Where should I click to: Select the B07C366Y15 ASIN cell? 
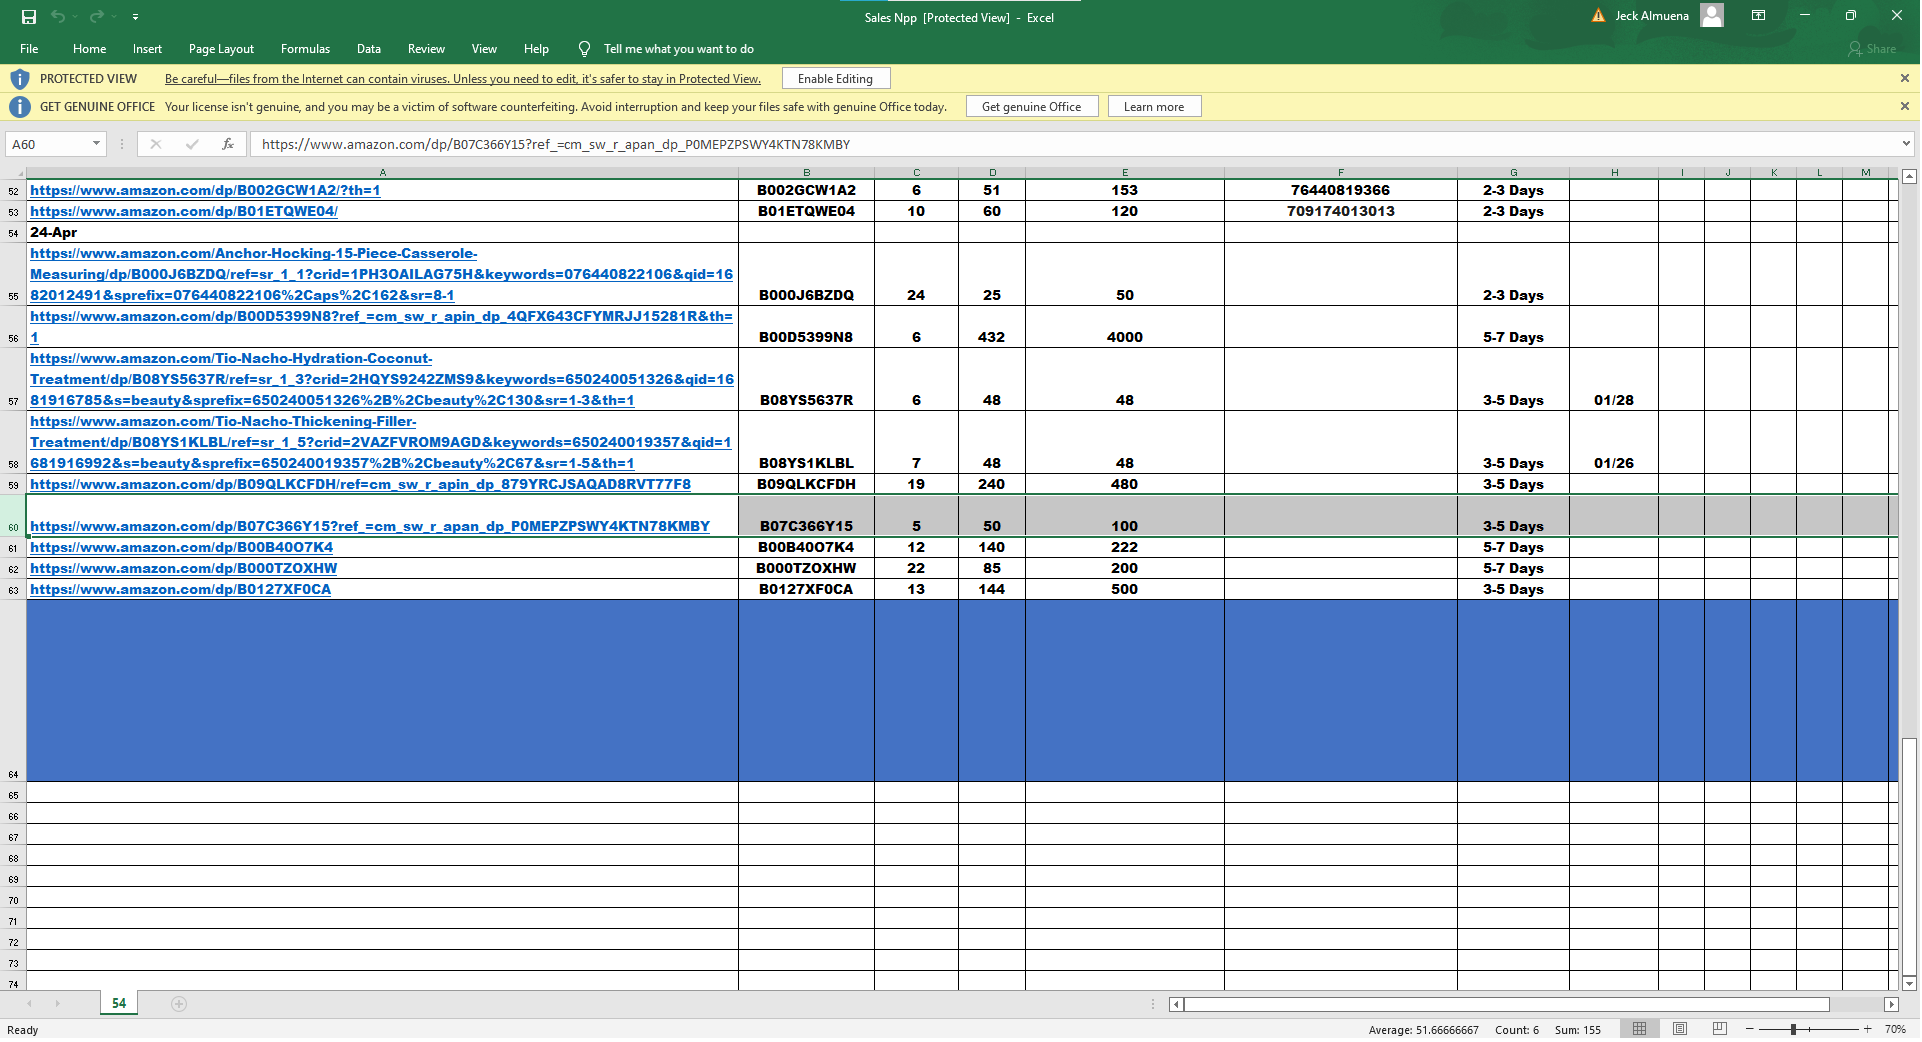coord(806,516)
